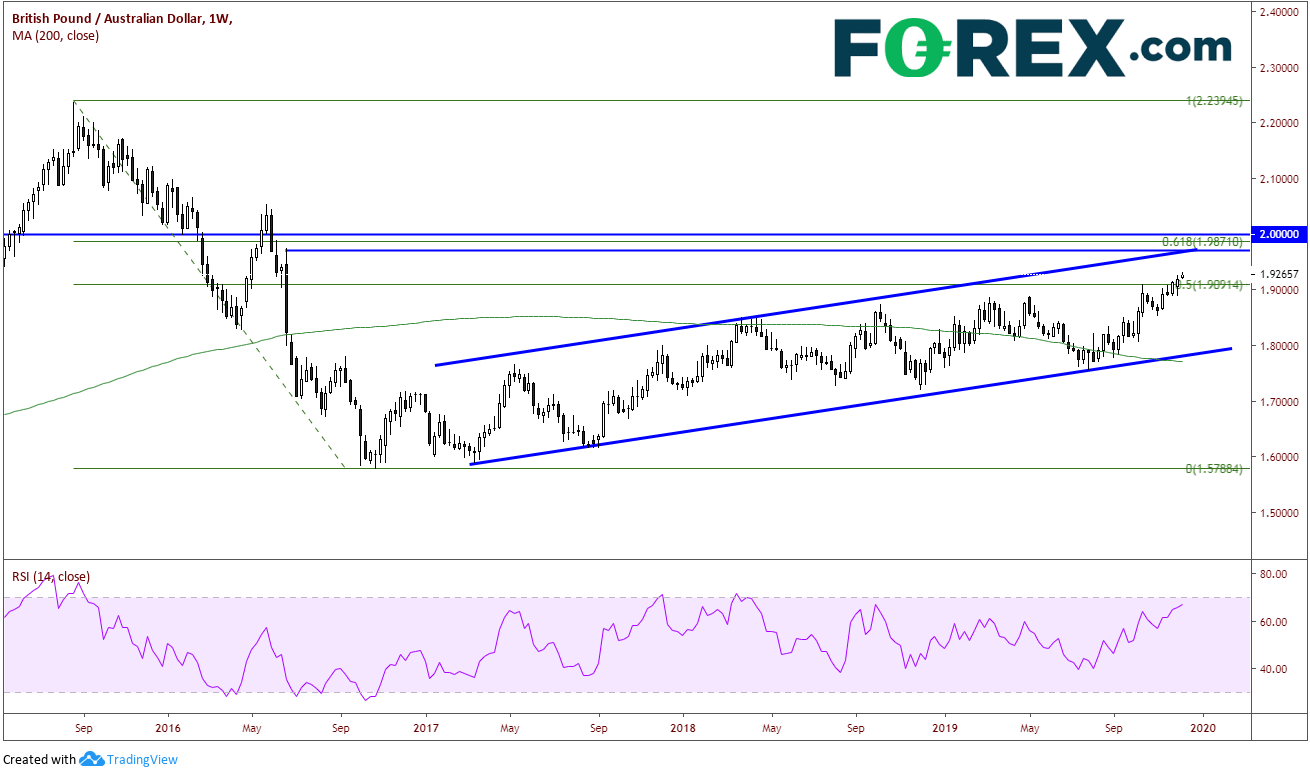Click the 0.618(1.98710) Fibonacci level label

[x=1202, y=242]
